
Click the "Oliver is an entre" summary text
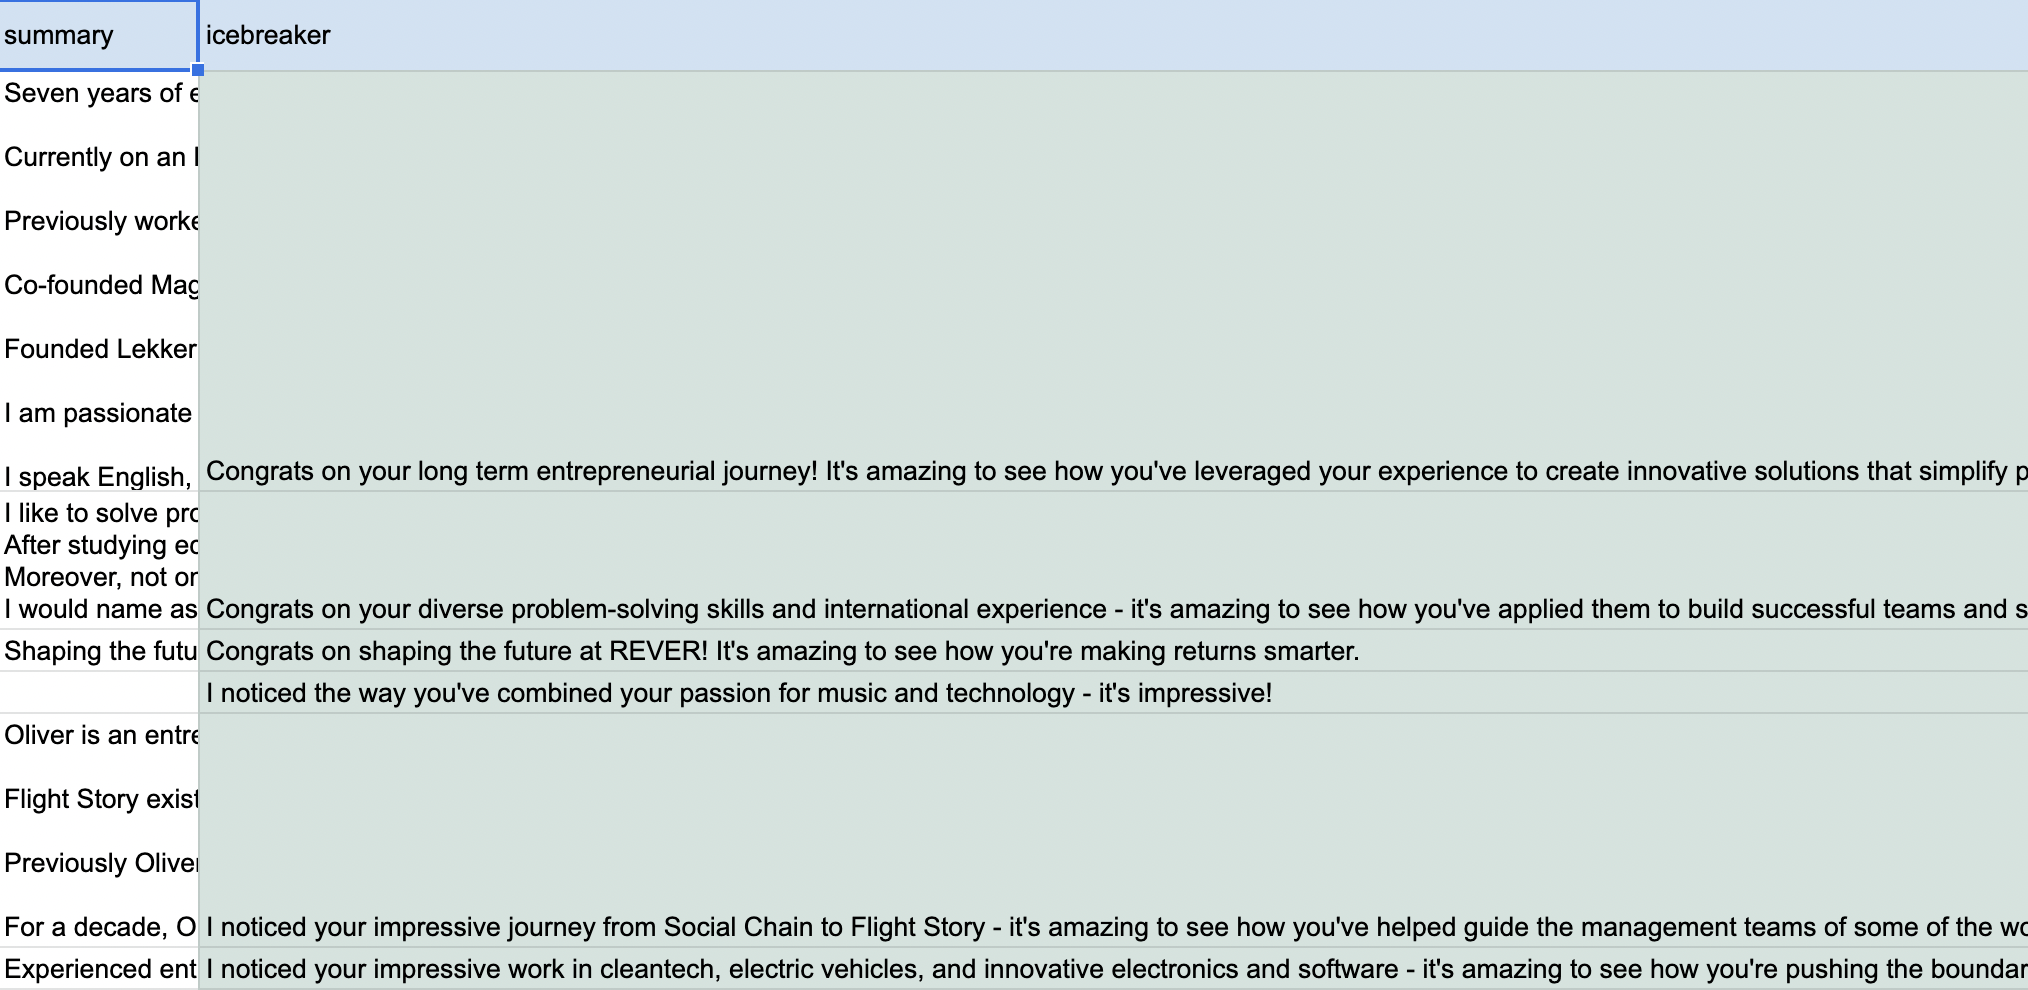click(x=100, y=736)
